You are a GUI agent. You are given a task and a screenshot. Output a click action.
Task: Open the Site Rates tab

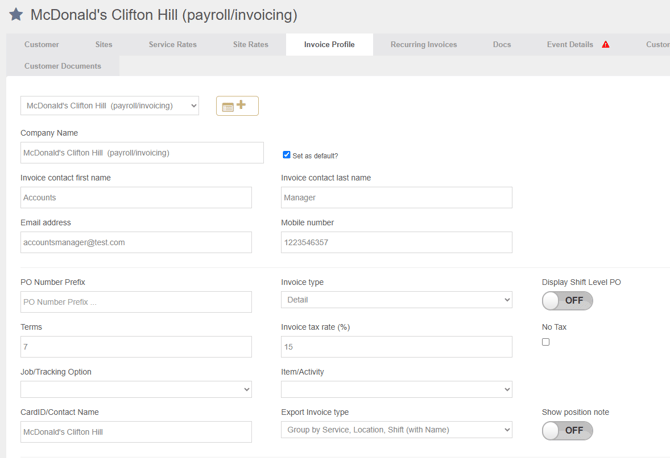tap(250, 44)
